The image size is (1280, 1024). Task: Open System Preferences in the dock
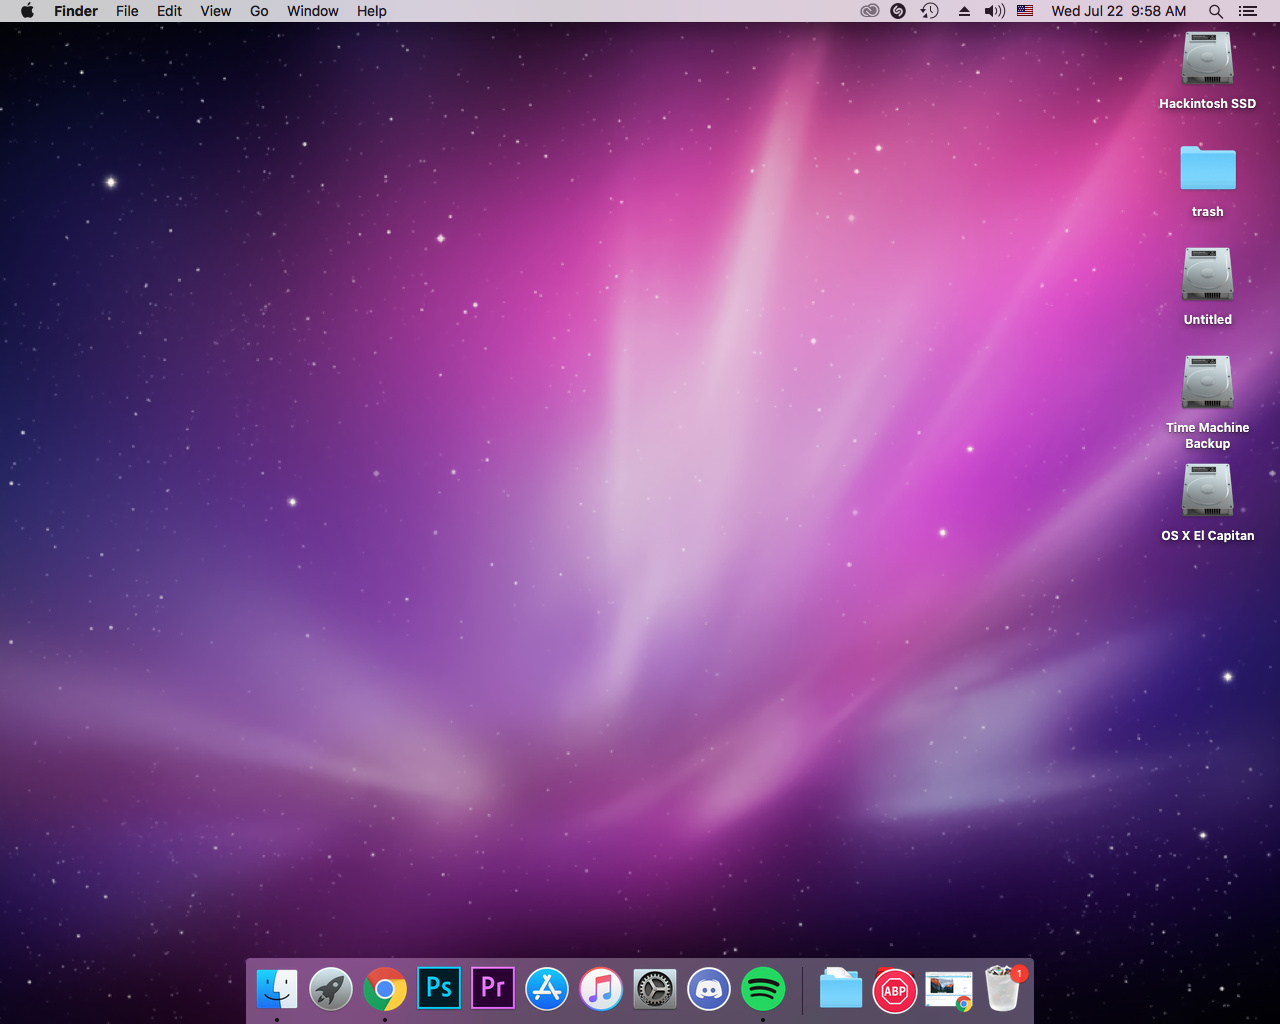655,989
